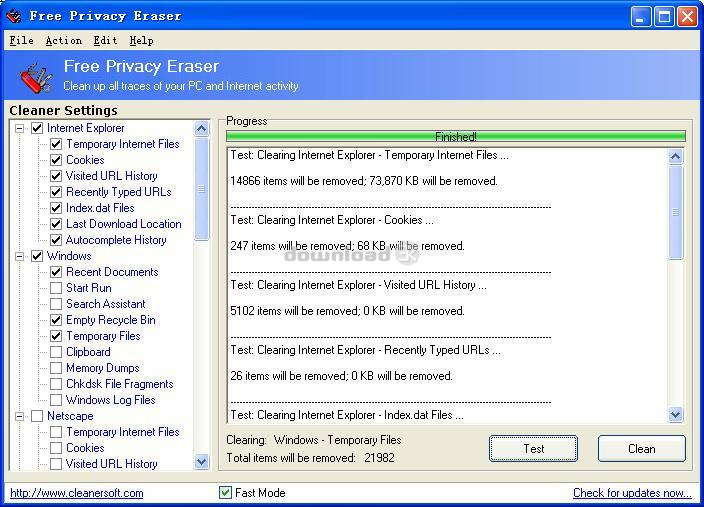Open the Help menu
Image resolution: width=704 pixels, height=507 pixels.
(141, 41)
